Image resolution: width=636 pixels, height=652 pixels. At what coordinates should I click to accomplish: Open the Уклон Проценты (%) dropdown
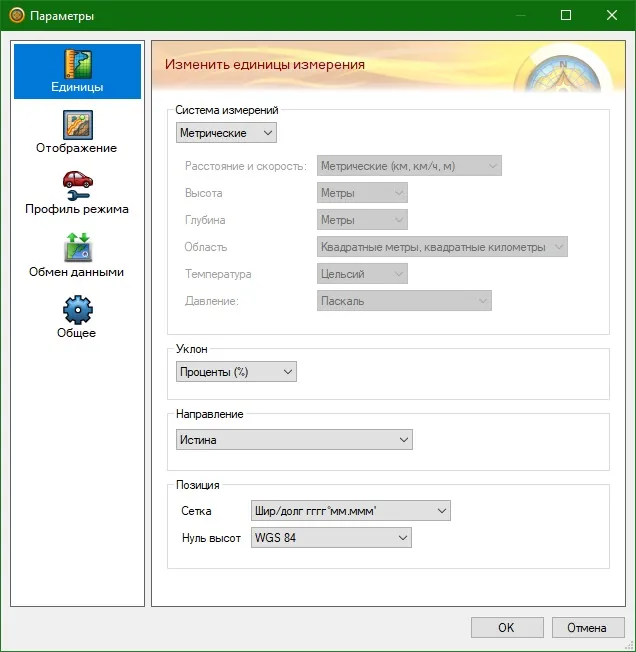coord(236,372)
